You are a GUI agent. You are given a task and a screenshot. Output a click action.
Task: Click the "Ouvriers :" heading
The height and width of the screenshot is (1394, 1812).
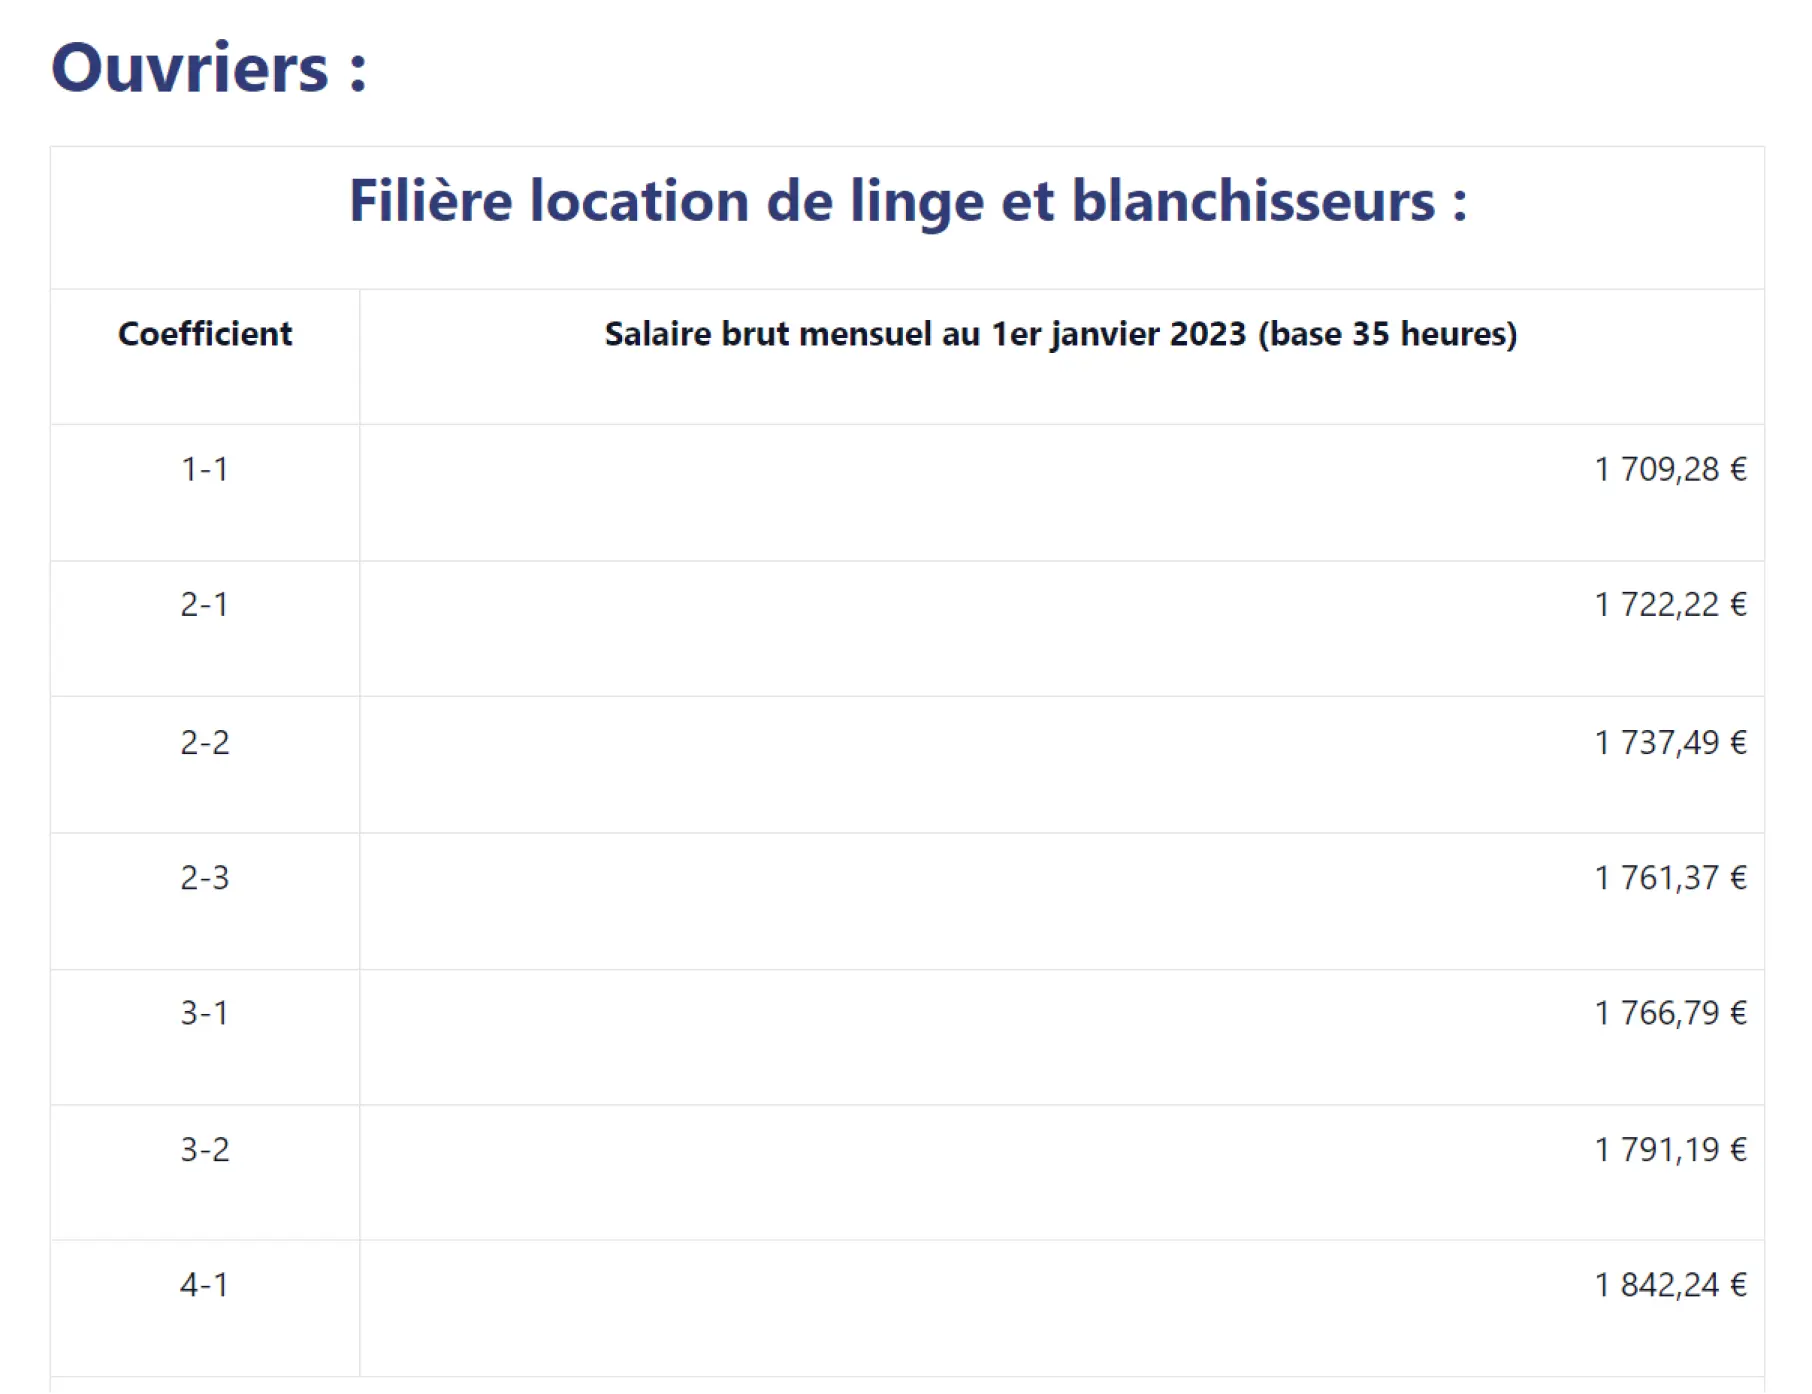tap(209, 68)
